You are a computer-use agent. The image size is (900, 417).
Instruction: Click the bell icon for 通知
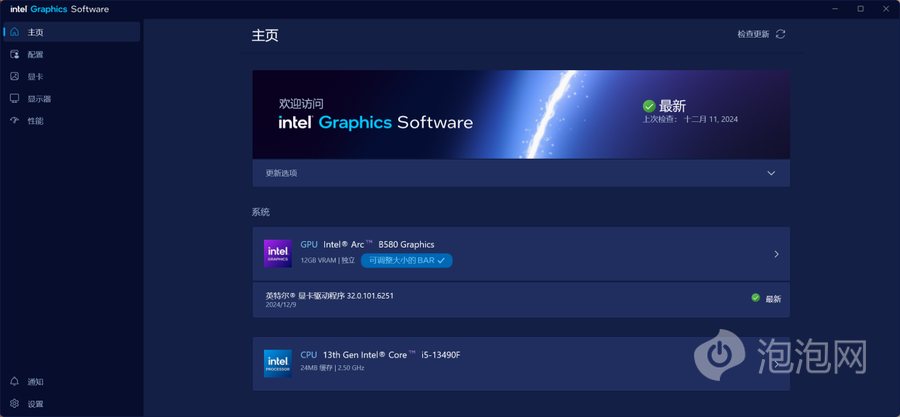point(15,381)
